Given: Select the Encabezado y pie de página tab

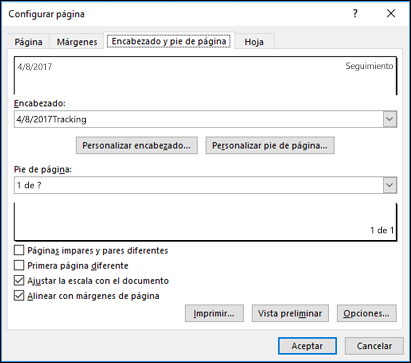Looking at the screenshot, I should click(x=169, y=41).
